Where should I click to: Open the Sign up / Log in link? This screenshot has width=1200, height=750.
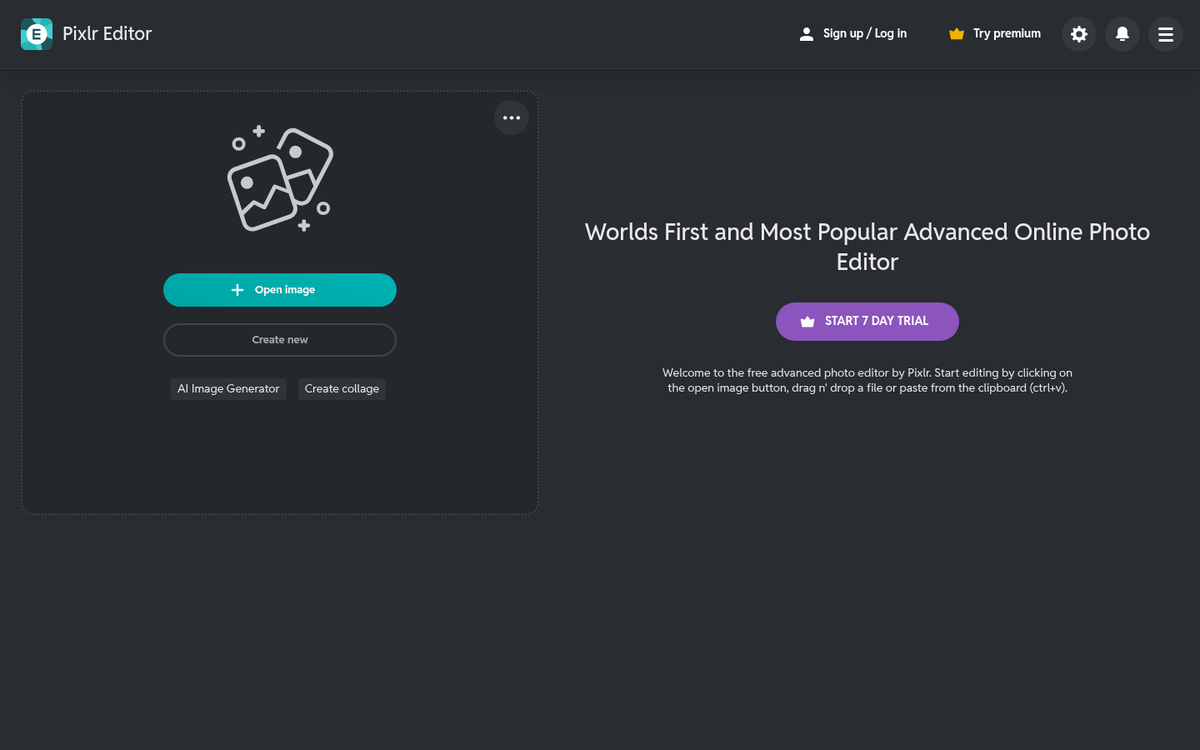point(864,34)
